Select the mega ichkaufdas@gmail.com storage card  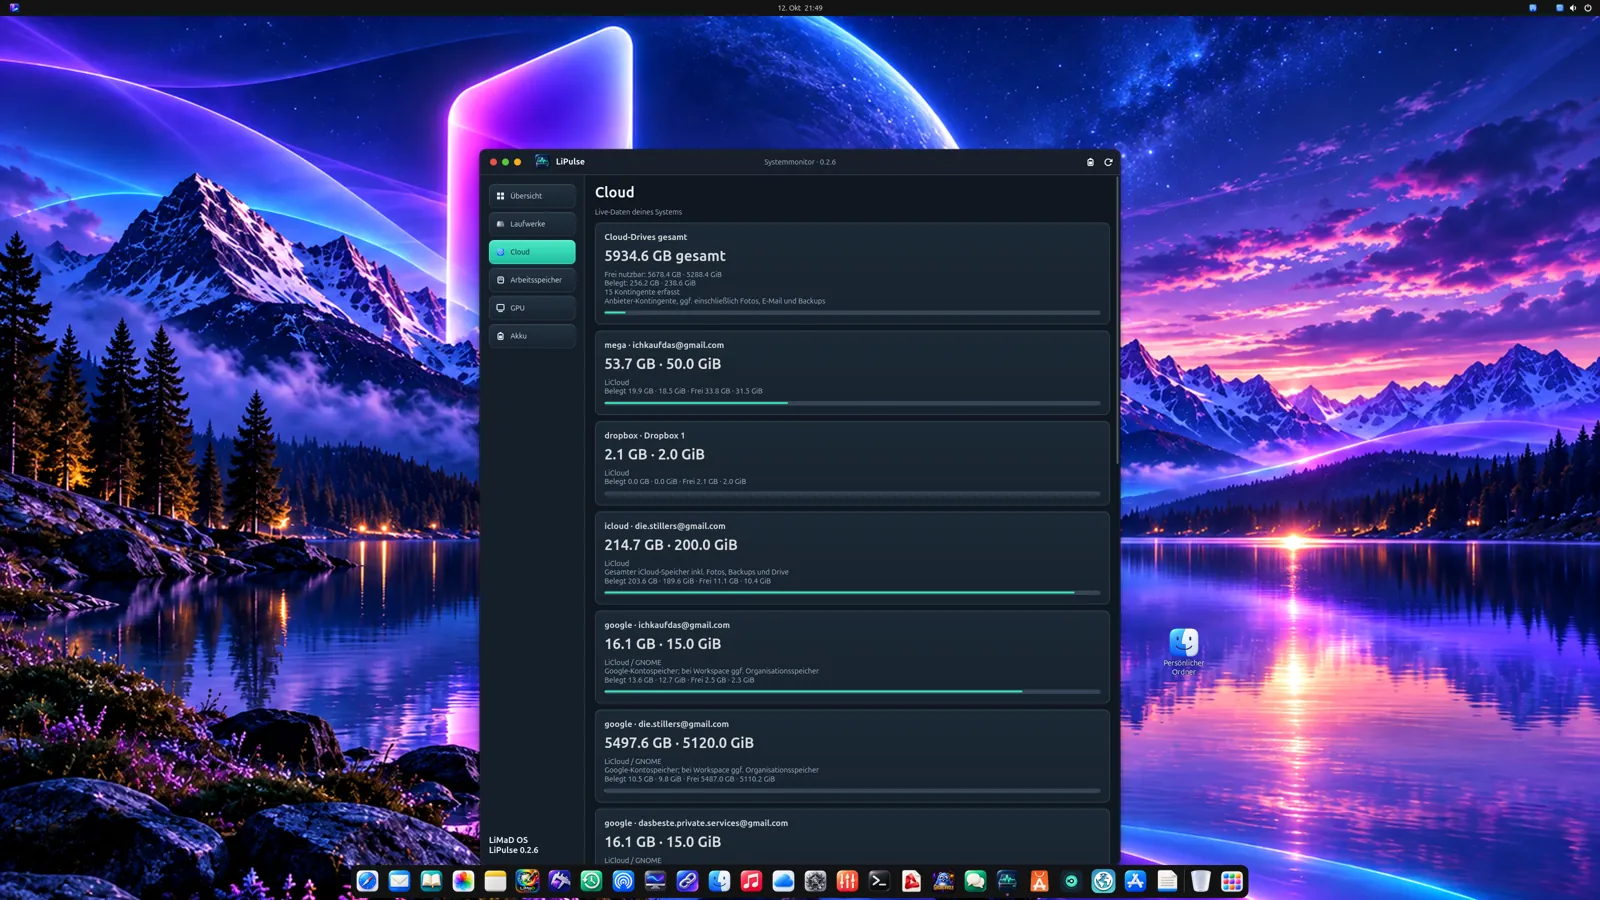pos(852,372)
